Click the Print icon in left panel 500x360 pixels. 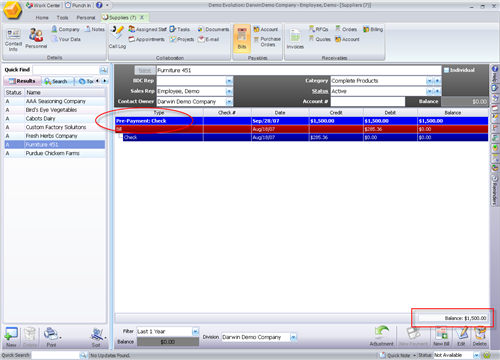click(51, 337)
